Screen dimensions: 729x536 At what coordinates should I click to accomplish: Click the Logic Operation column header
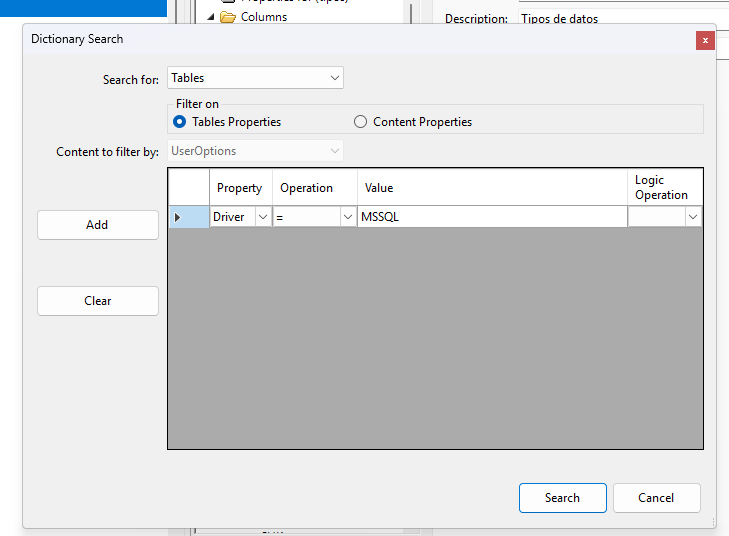point(663,188)
